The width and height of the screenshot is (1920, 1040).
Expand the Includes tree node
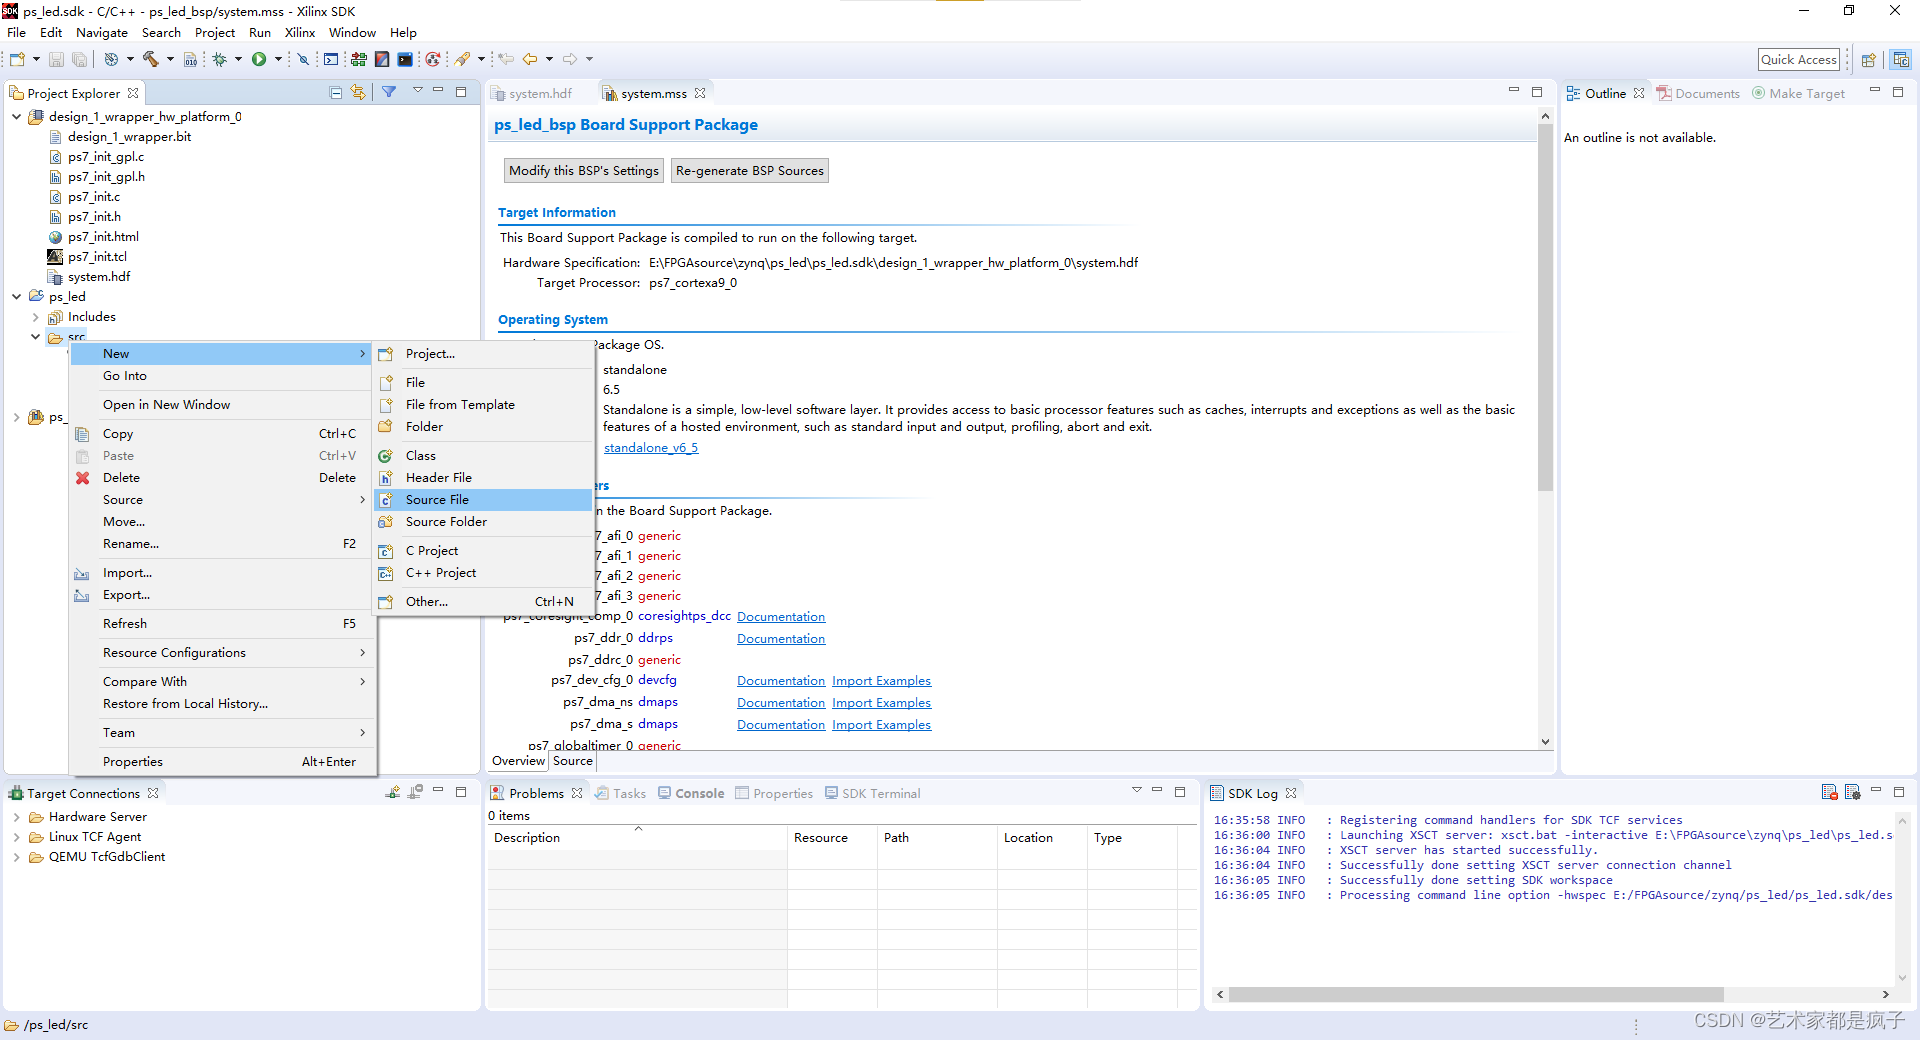click(x=36, y=317)
